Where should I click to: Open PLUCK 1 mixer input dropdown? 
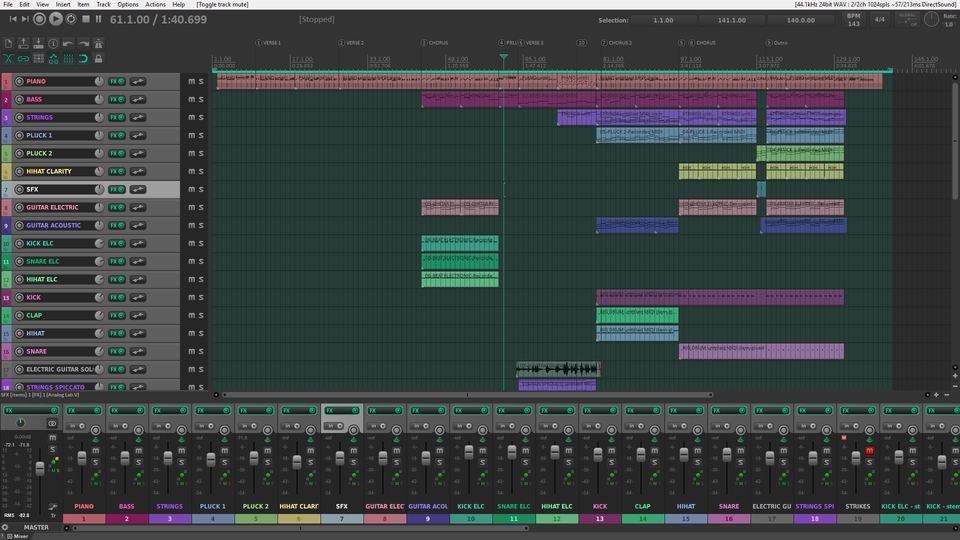point(205,426)
